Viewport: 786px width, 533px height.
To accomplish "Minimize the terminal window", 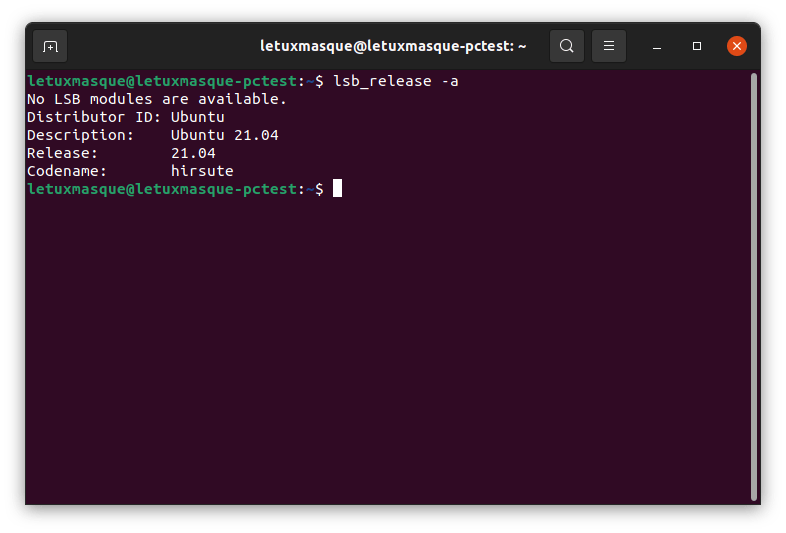I will click(658, 46).
